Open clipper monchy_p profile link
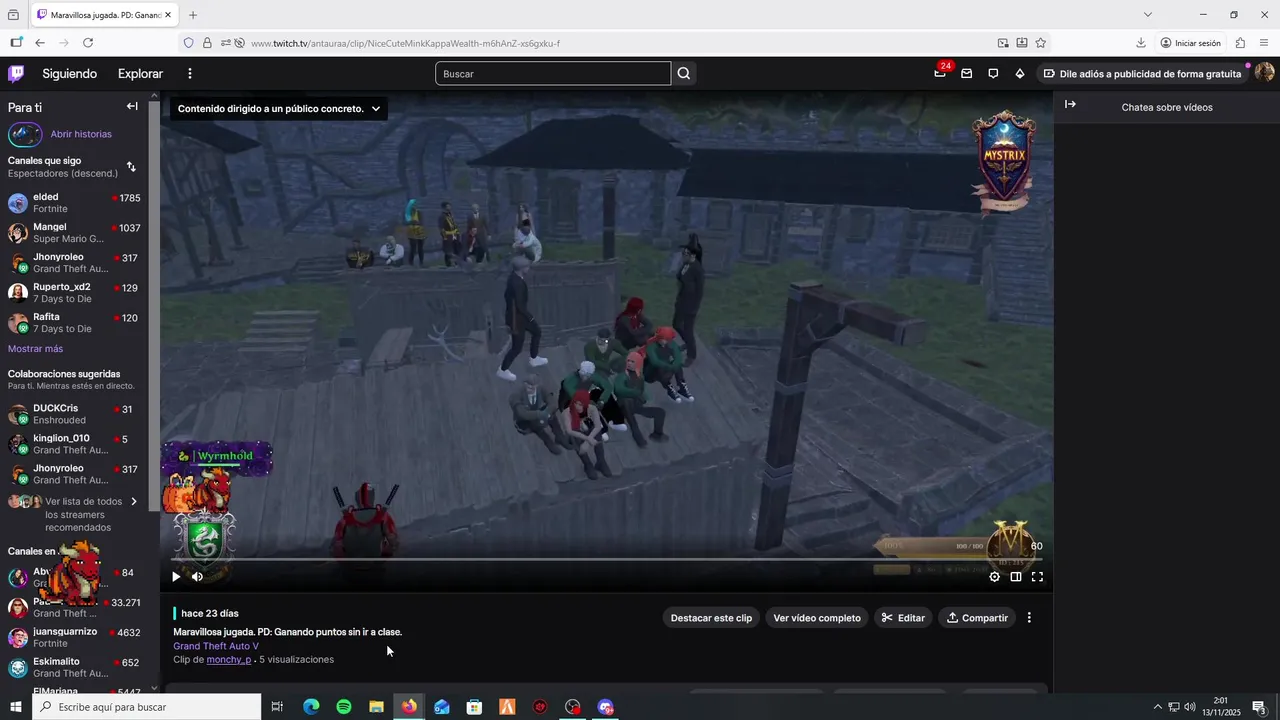Viewport: 1280px width, 720px height. point(229,660)
